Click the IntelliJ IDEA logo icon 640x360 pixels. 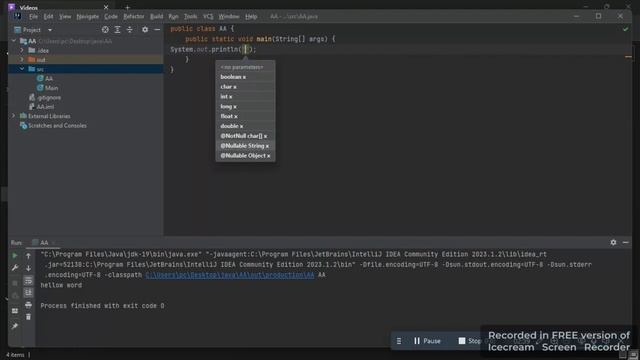point(17,16)
